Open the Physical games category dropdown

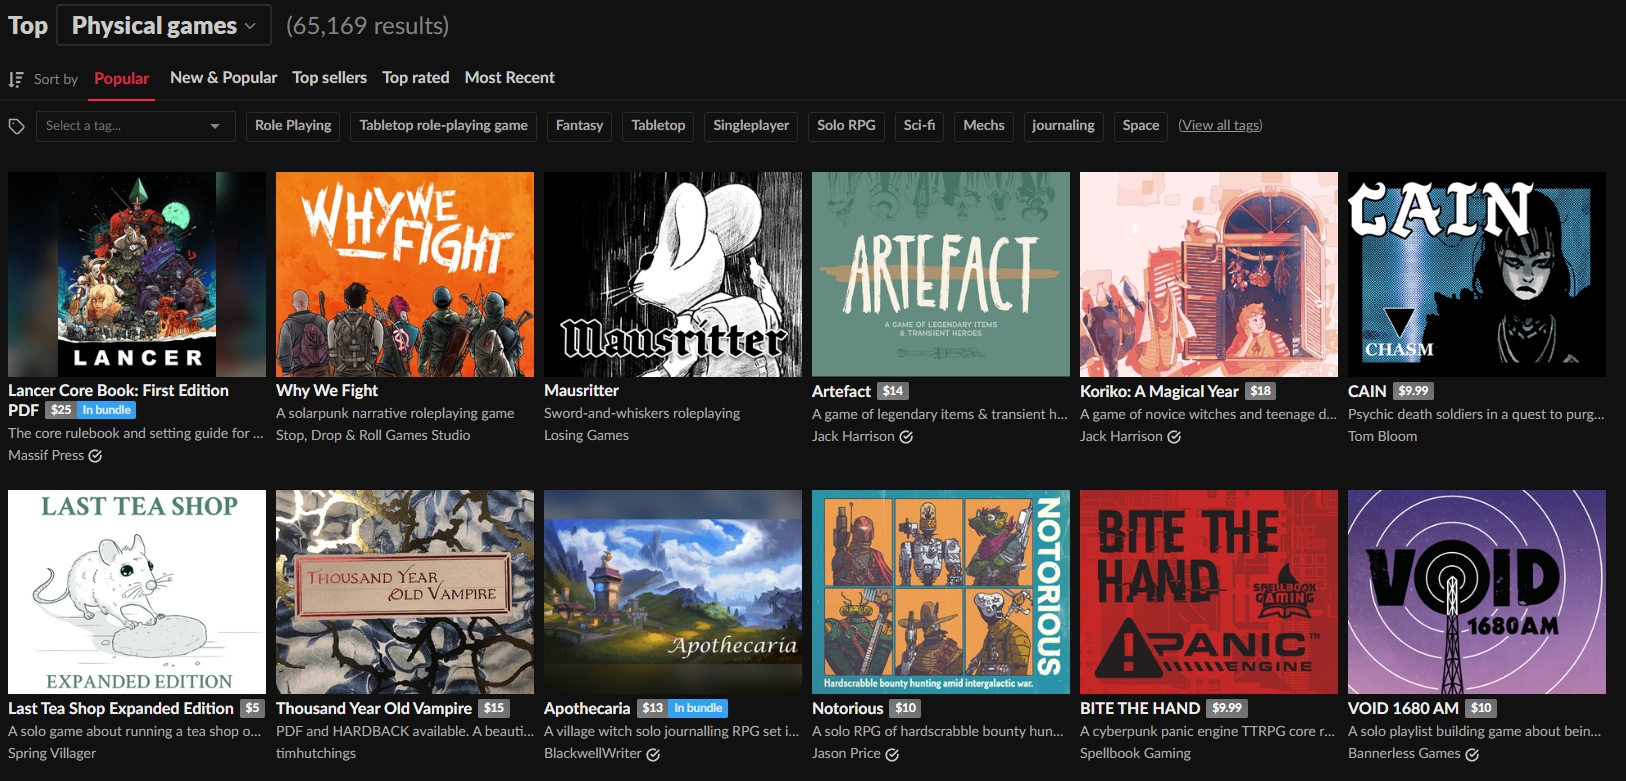[164, 25]
